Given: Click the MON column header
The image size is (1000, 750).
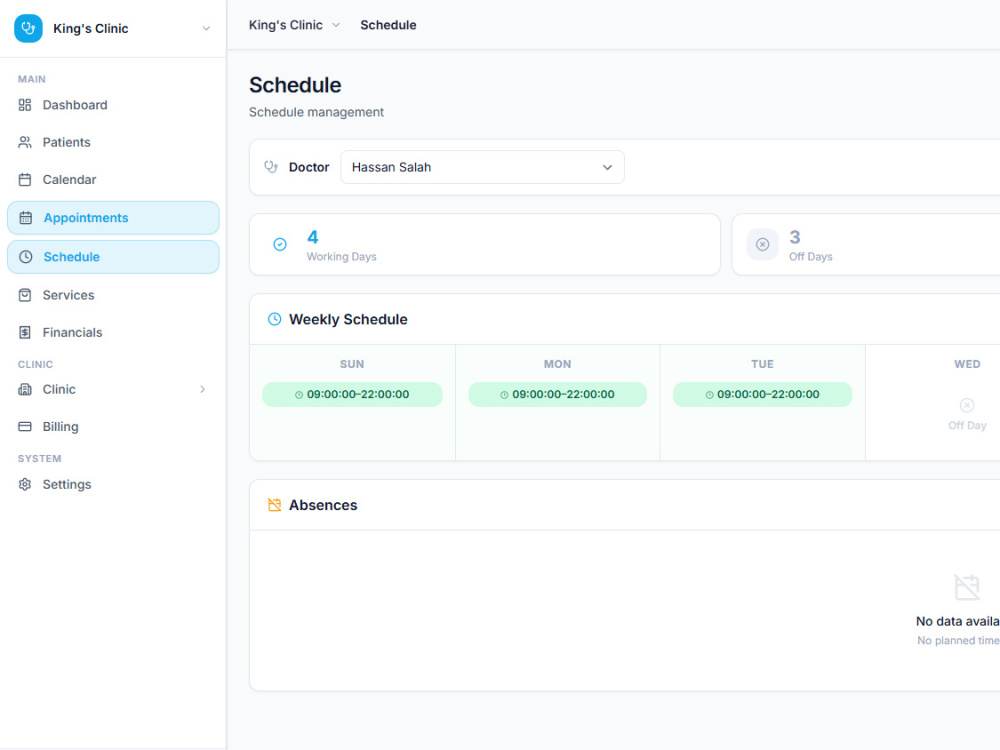Looking at the screenshot, I should click(x=557, y=364).
